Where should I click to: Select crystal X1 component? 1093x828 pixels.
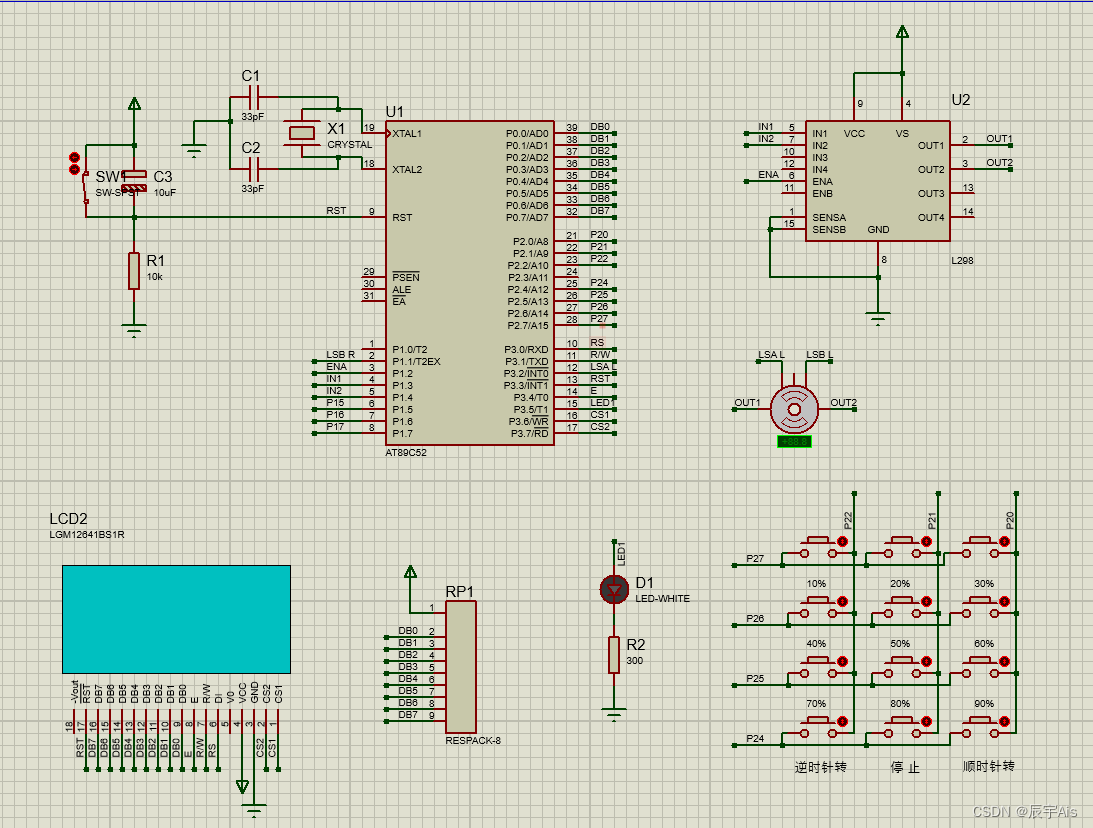(x=303, y=132)
